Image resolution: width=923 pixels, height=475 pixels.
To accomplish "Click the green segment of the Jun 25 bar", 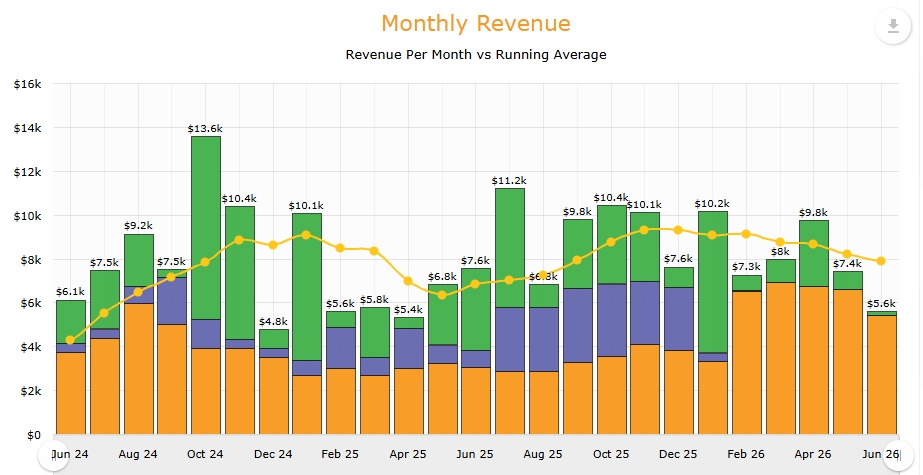I will [x=476, y=310].
